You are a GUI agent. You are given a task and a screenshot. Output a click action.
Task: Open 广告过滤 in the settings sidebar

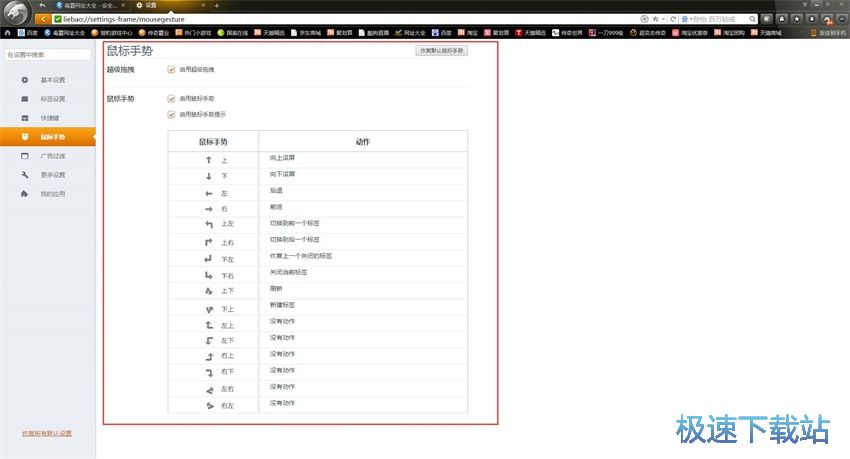[48, 156]
